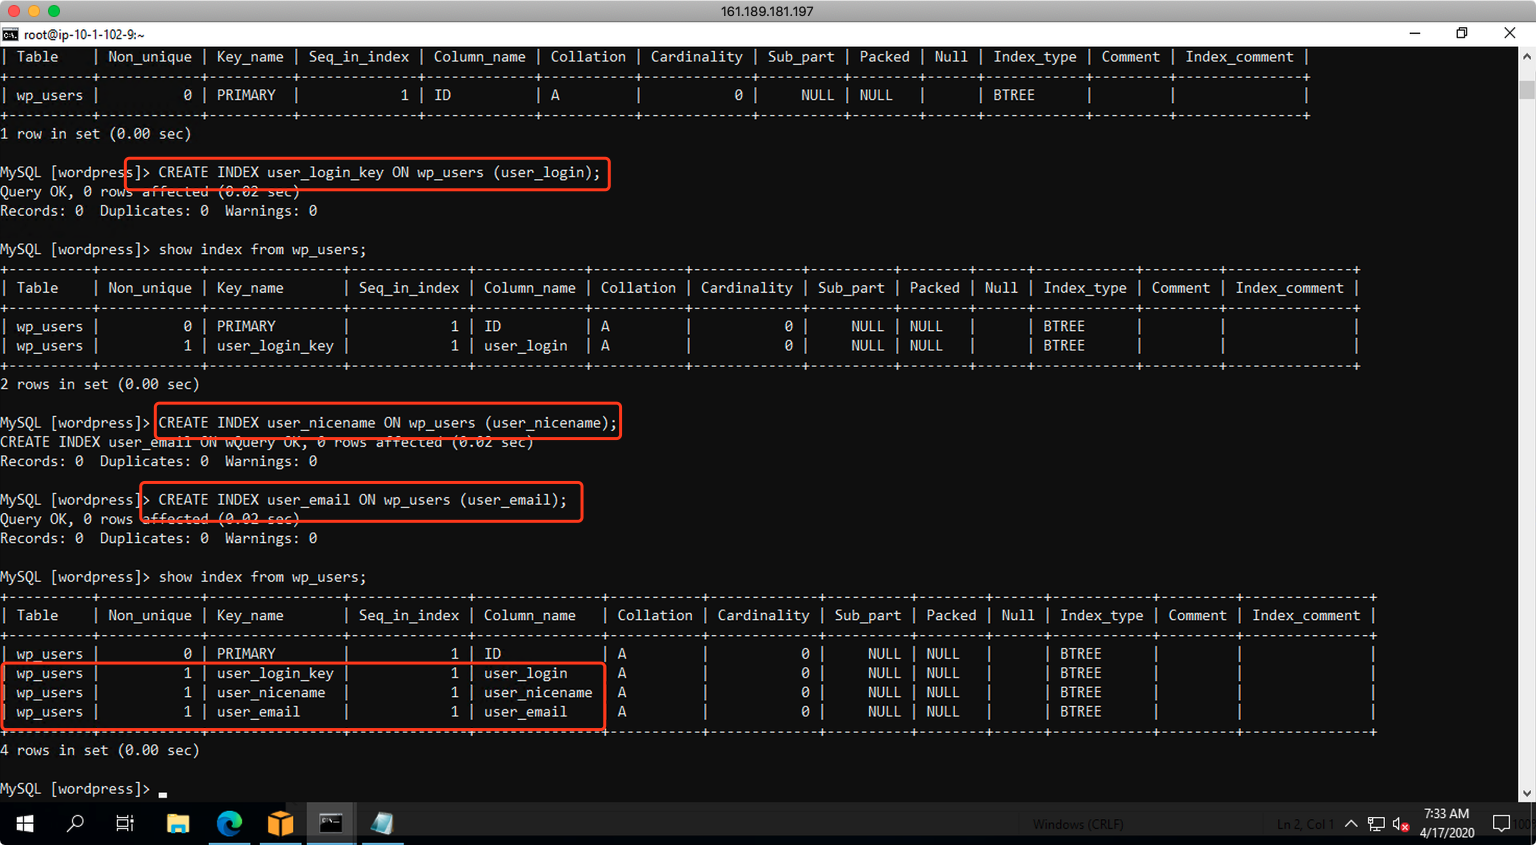Open the clock showing 7:33 AM
The image size is (1536, 845).
(1446, 823)
